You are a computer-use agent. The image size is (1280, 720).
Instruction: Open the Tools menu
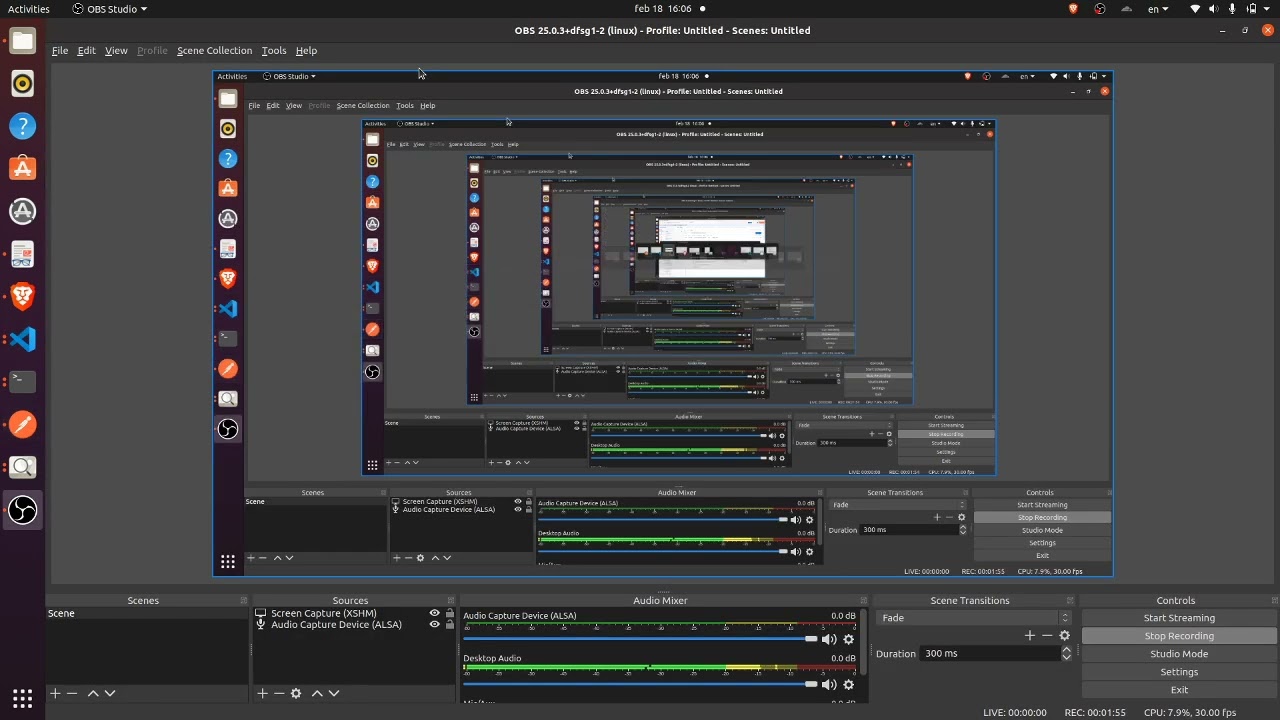coord(274,51)
